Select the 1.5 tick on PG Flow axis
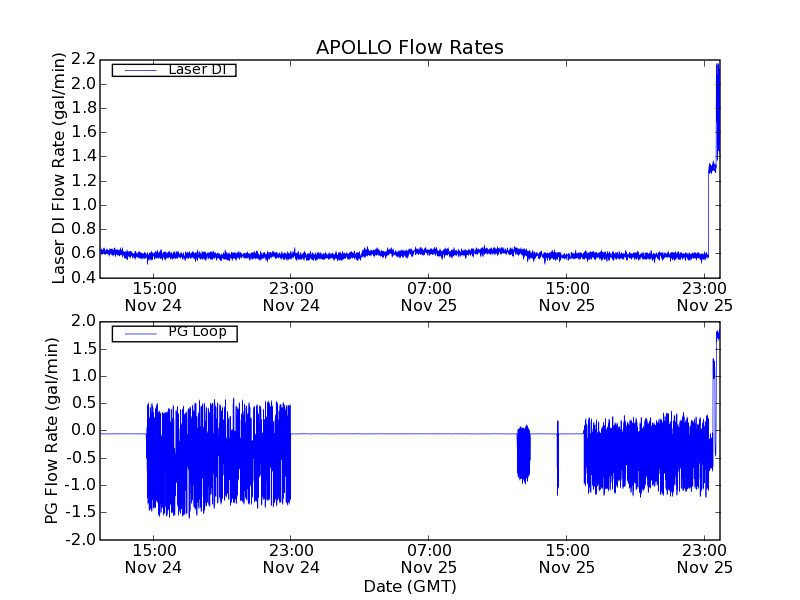The image size is (800, 600). (x=83, y=349)
